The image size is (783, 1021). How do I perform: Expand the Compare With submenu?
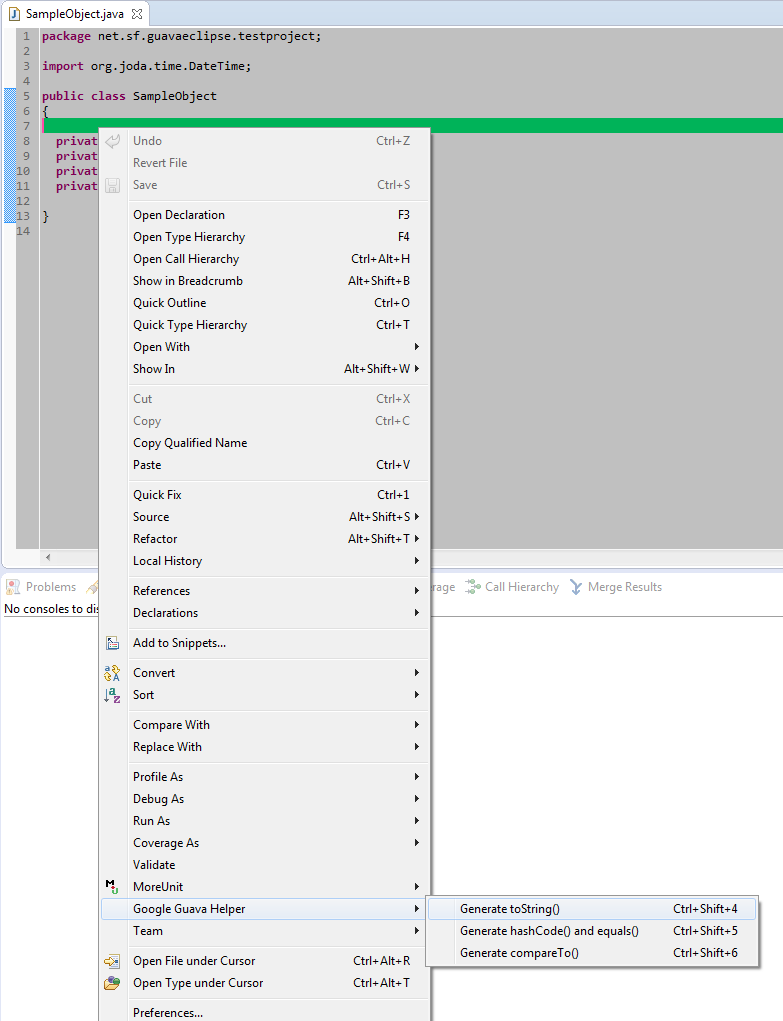pos(264,725)
